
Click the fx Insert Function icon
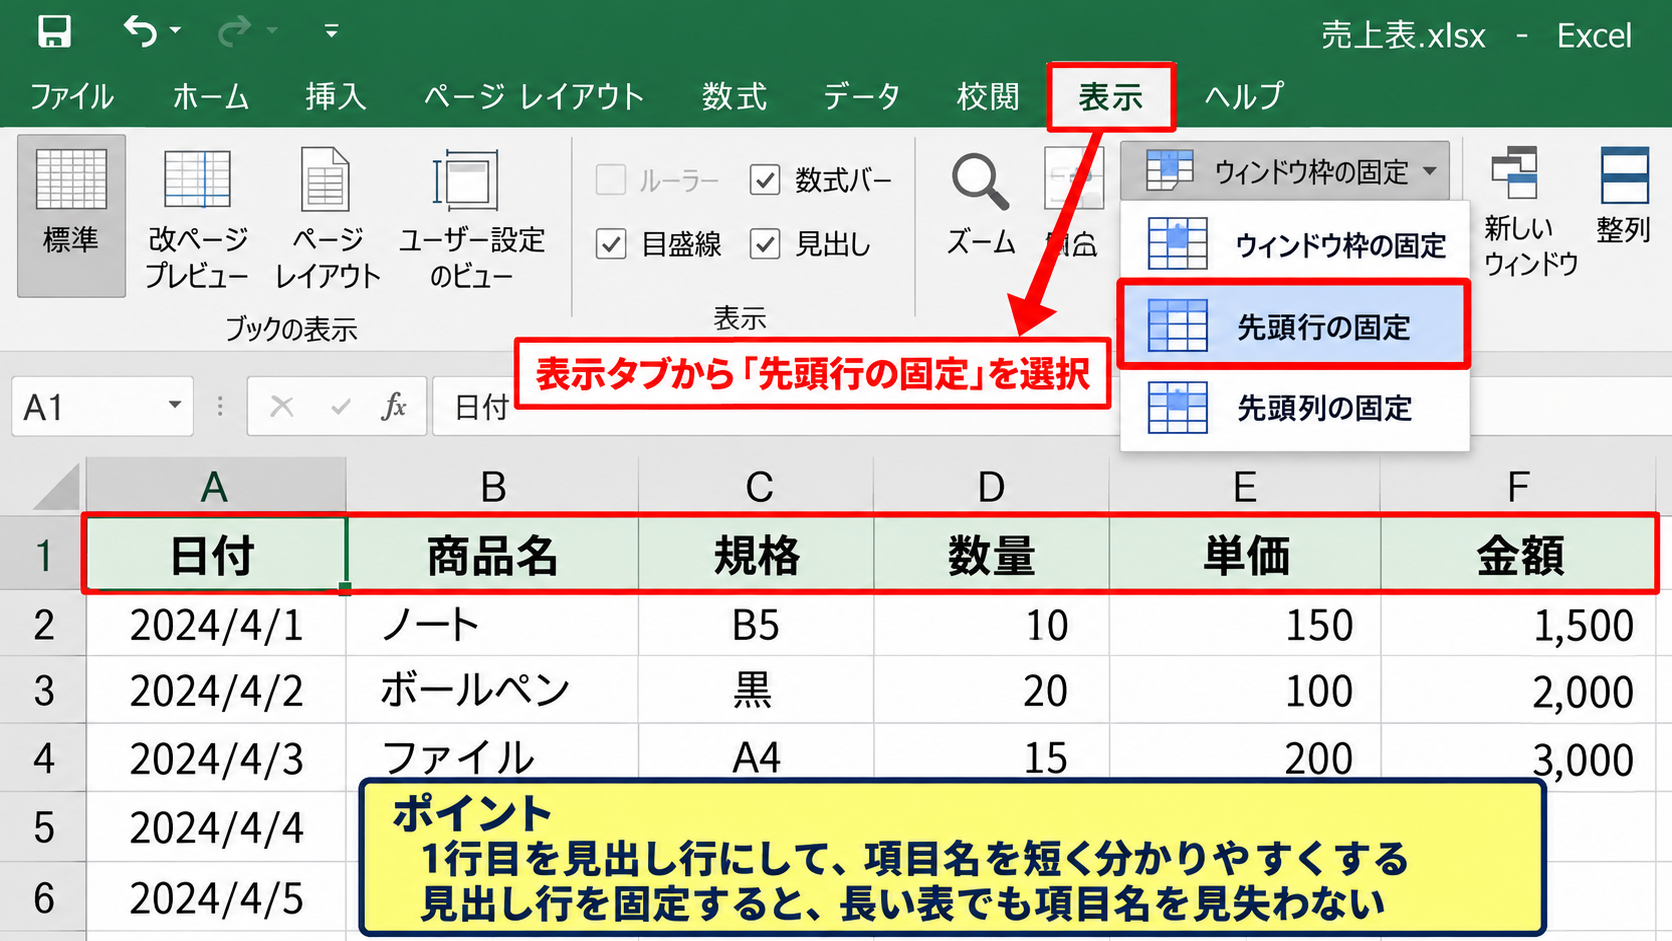coord(395,406)
